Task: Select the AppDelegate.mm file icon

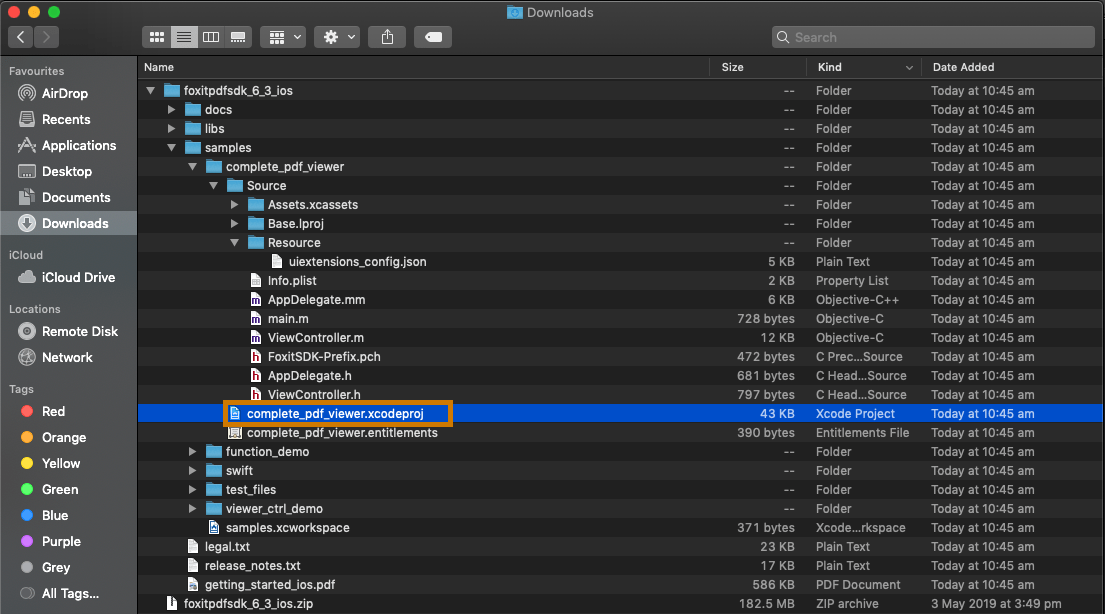Action: pos(256,300)
